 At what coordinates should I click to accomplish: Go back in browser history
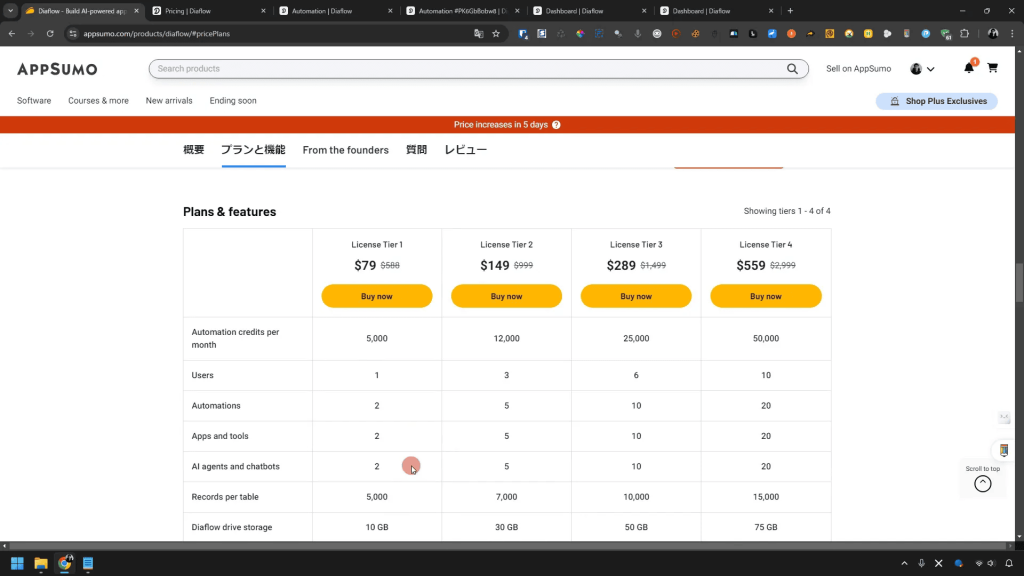[x=12, y=33]
